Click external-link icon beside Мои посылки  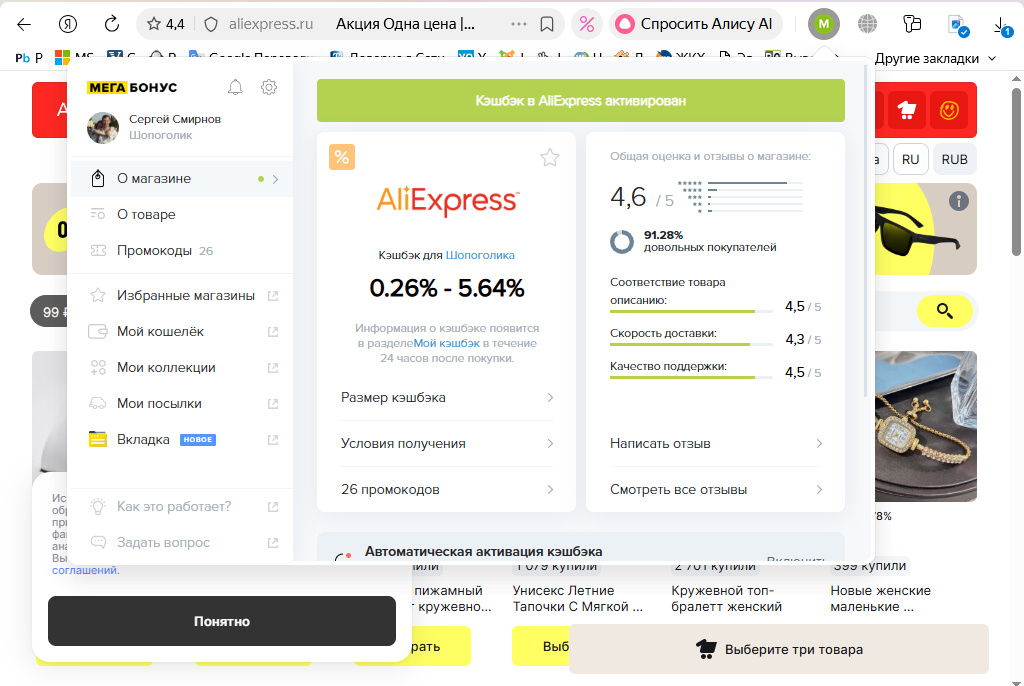[273, 404]
